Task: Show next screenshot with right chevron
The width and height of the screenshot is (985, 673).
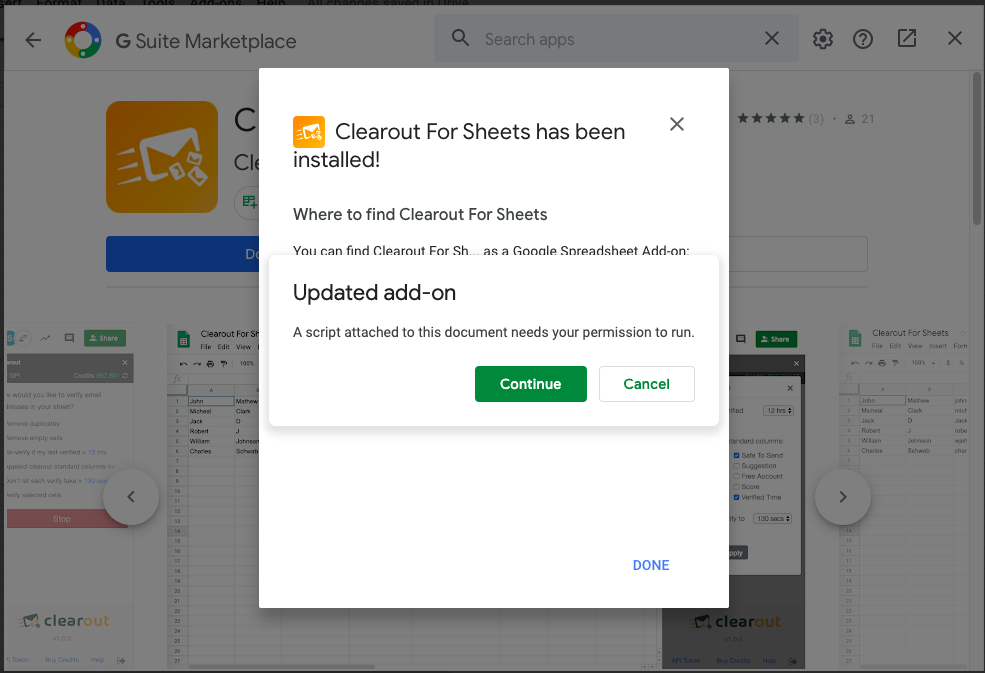Action: [x=842, y=497]
